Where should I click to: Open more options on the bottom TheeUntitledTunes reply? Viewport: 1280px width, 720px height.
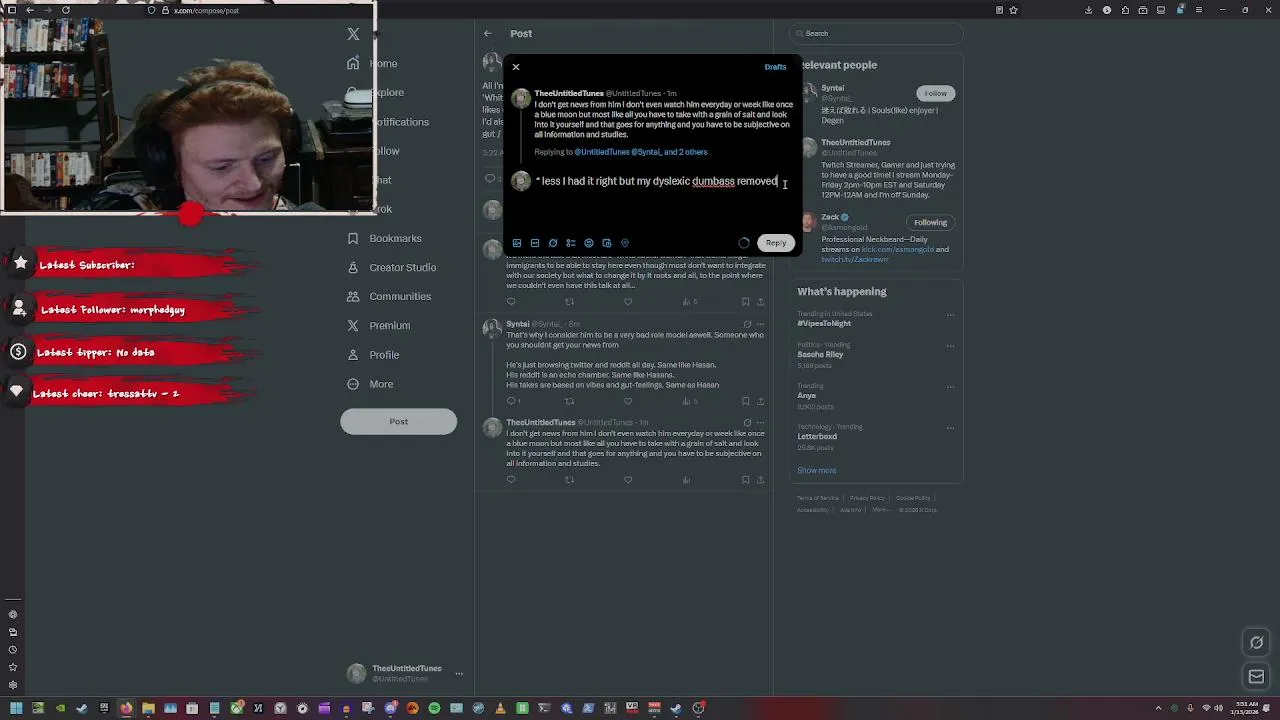(x=760, y=422)
